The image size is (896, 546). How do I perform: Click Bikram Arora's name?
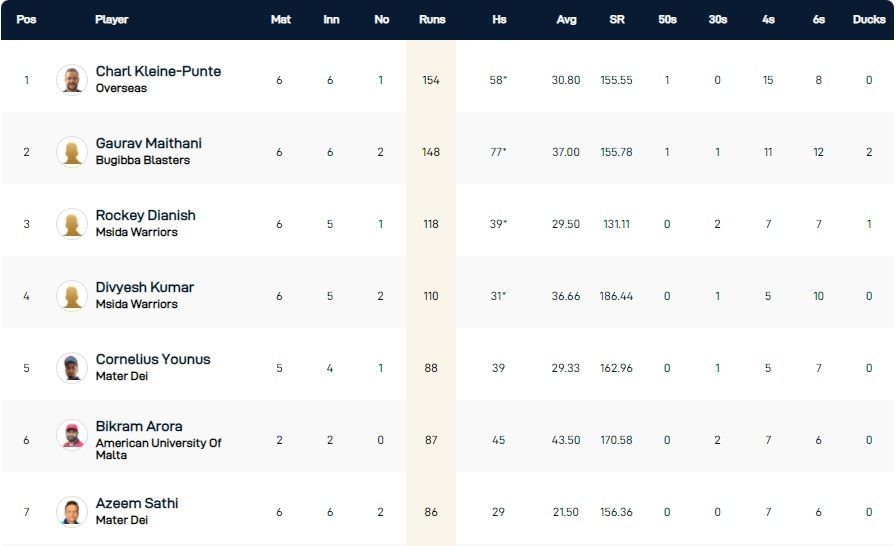[139, 427]
